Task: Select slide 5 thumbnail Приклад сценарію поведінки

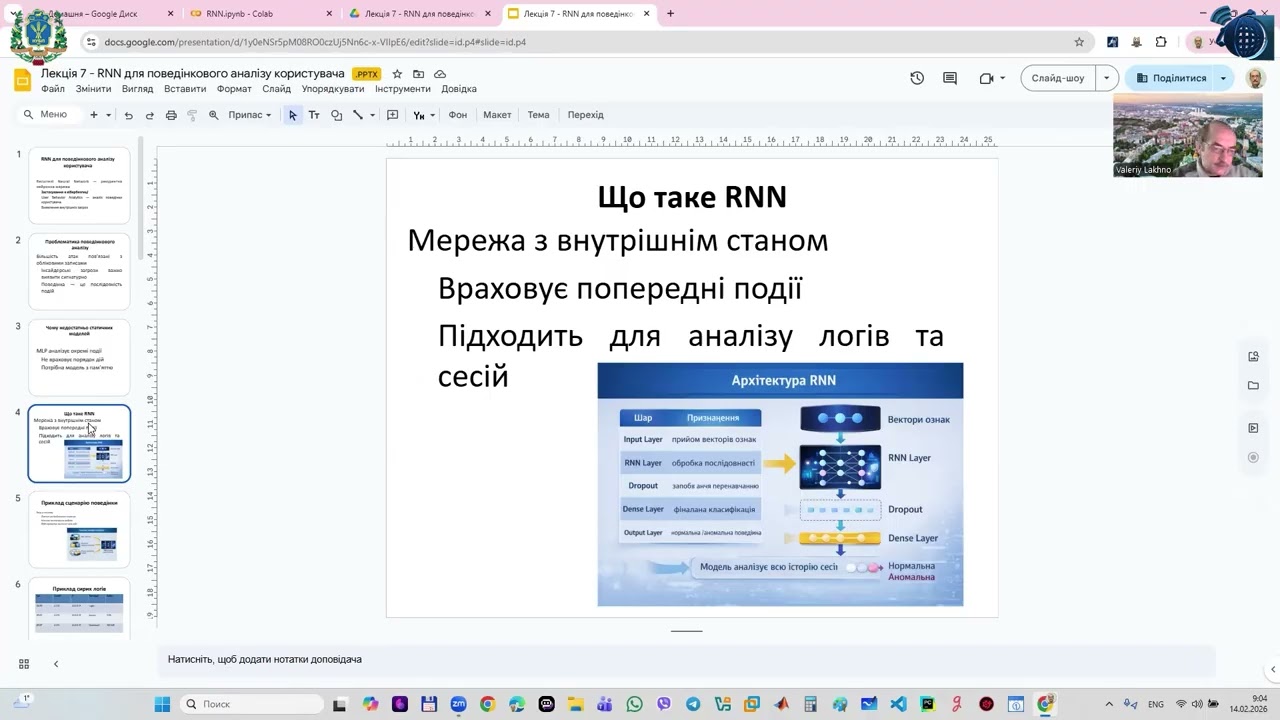Action: point(79,529)
